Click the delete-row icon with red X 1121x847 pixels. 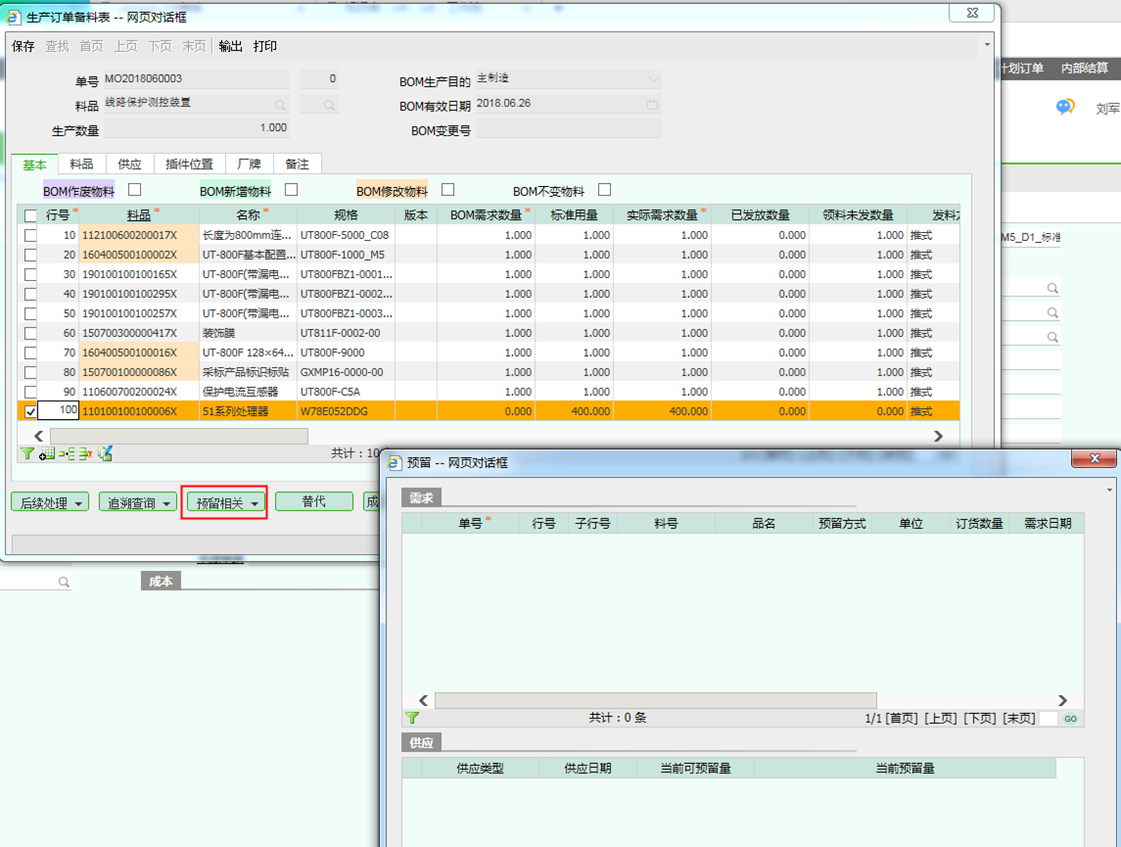85,453
